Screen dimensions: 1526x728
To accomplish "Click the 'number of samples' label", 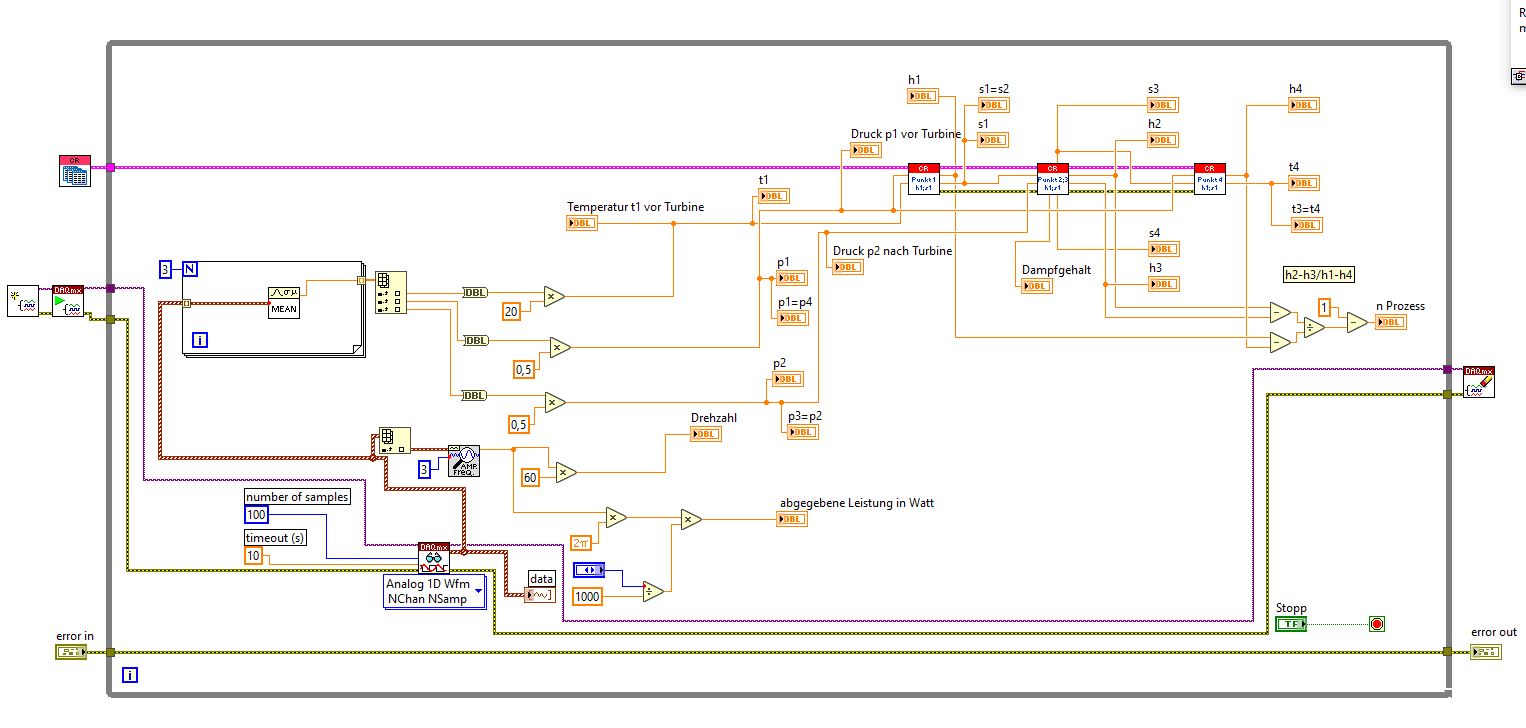I will pyautogui.click(x=298, y=497).
